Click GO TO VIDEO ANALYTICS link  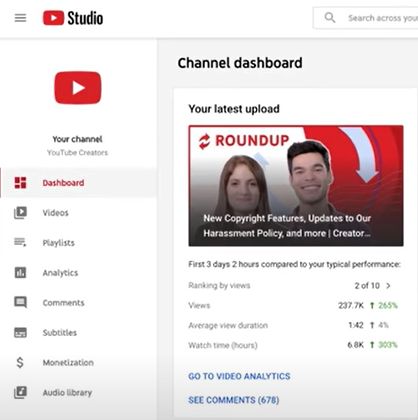(x=239, y=376)
